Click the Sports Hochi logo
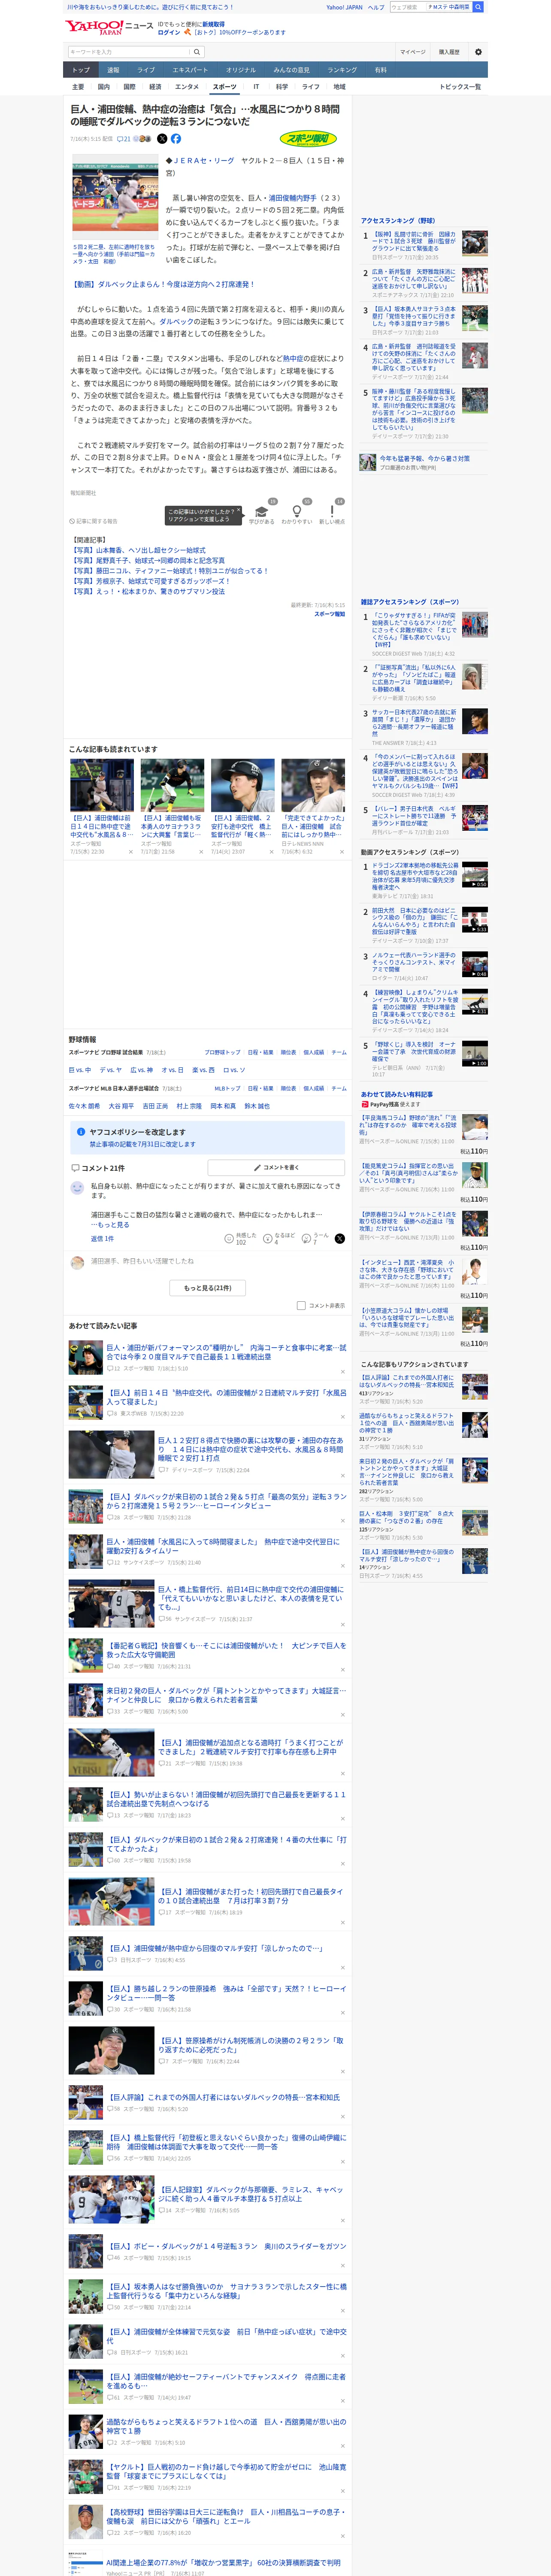 click(308, 139)
